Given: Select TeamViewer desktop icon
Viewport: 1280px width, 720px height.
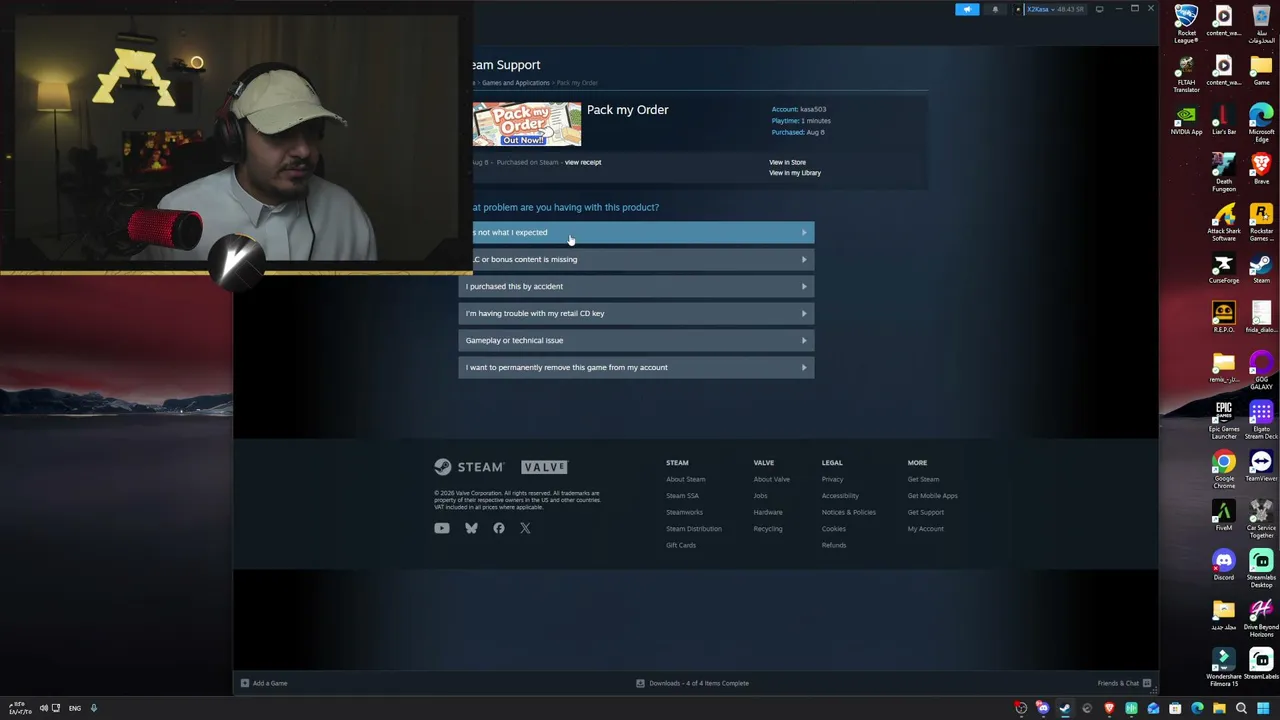Looking at the screenshot, I should (x=1261, y=466).
